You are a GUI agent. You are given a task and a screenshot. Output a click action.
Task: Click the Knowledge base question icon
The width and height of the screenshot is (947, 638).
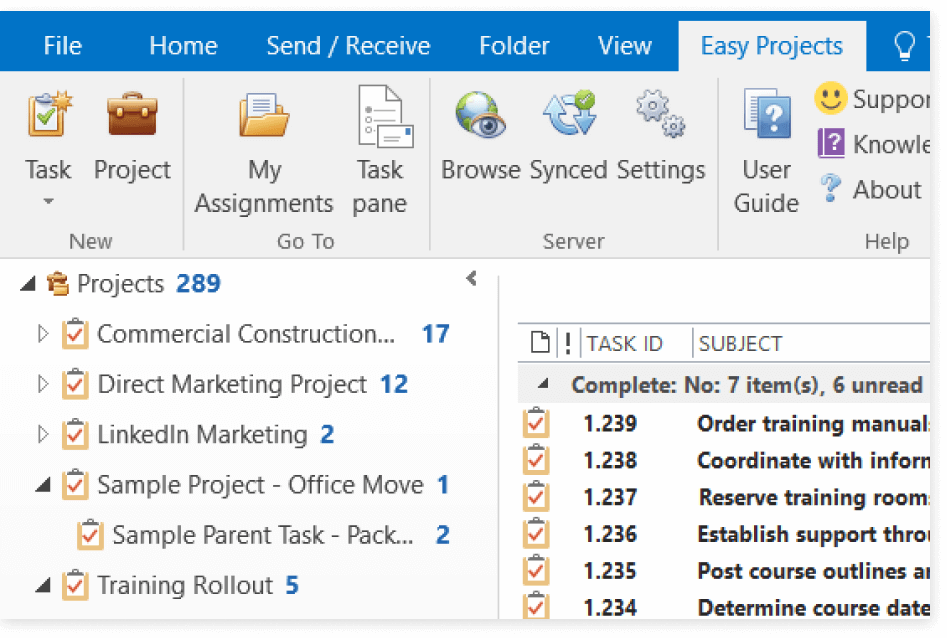pyautogui.click(x=831, y=143)
